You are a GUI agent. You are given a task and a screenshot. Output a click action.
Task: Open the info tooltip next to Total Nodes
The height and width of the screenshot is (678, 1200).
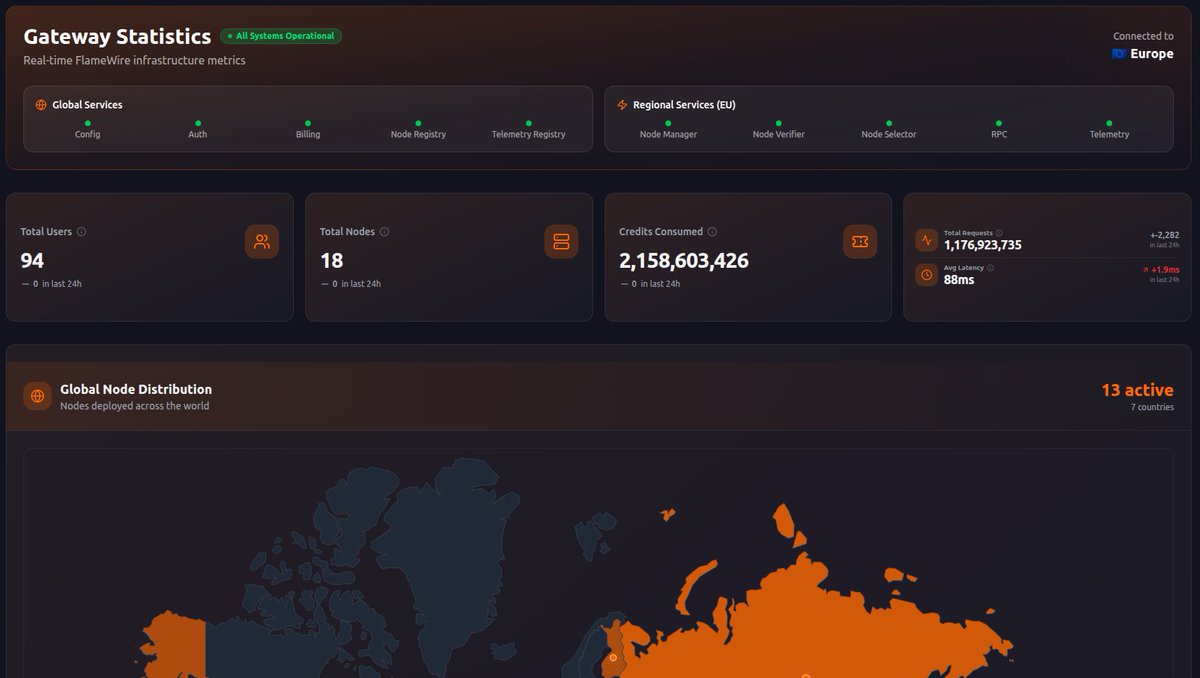click(x=384, y=232)
